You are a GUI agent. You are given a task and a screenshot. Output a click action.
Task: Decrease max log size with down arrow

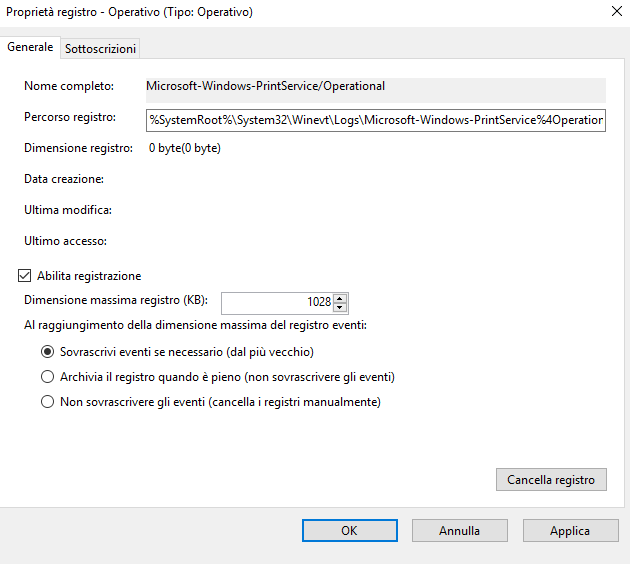click(x=340, y=307)
